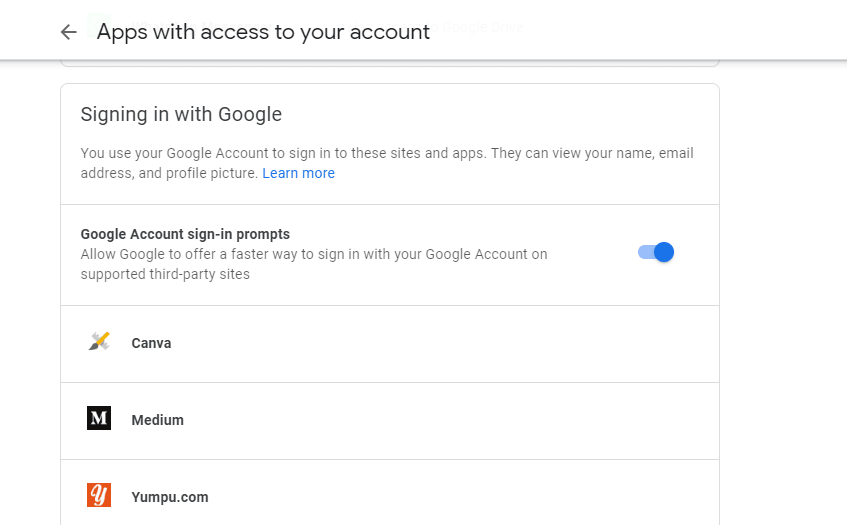Click empty space in the Medium row

pyautogui.click(x=432, y=421)
